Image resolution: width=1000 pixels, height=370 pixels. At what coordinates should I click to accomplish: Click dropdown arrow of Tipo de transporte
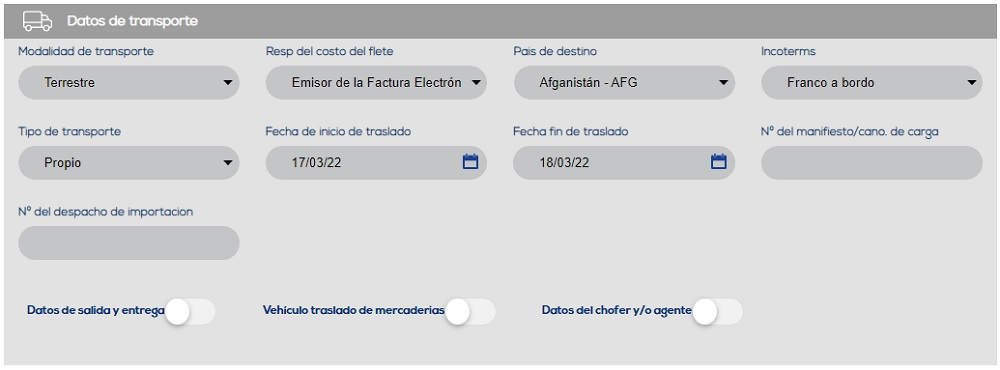pos(228,163)
